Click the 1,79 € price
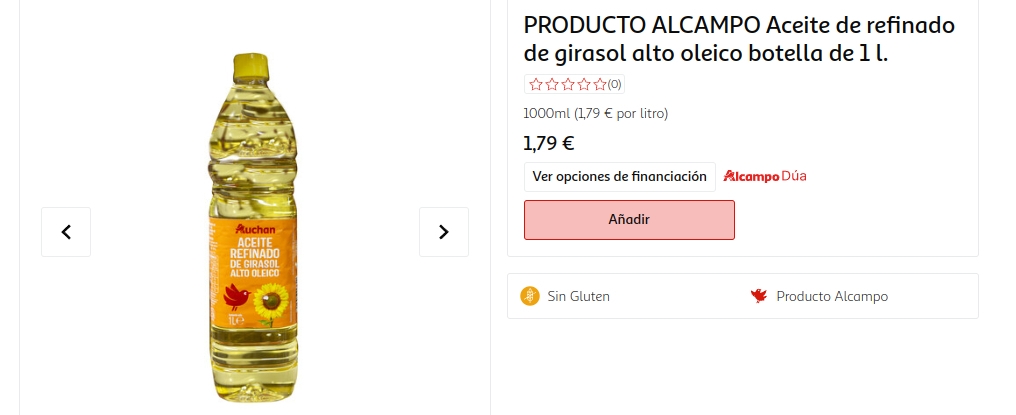Image resolution: width=1016 pixels, height=415 pixels. click(x=549, y=143)
